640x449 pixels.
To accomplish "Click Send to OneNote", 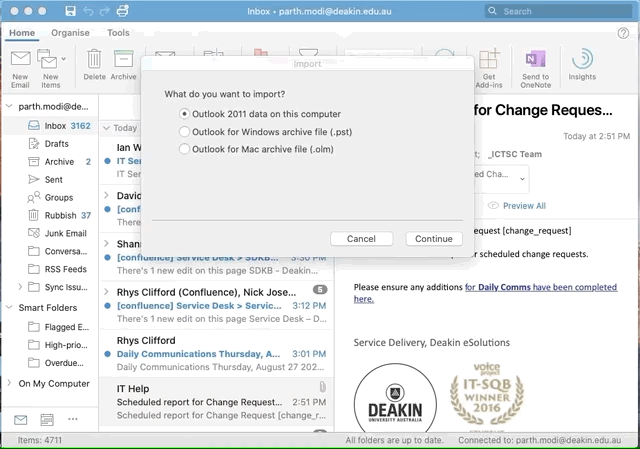I will (x=536, y=69).
